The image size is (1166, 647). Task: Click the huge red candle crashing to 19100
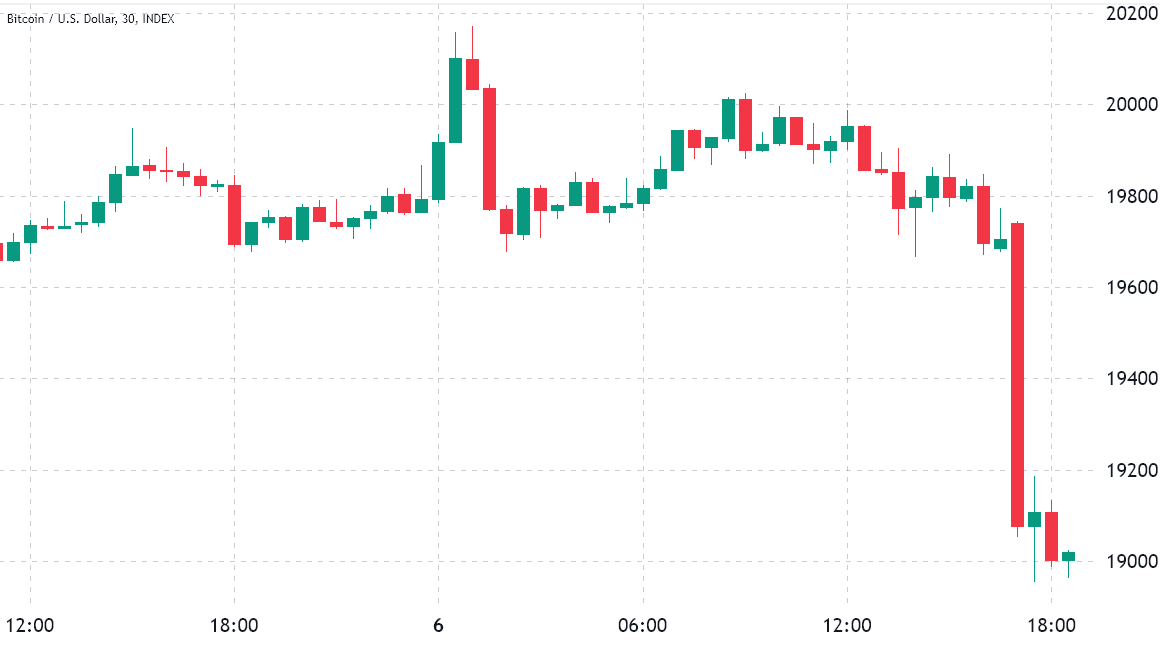coord(1017,375)
